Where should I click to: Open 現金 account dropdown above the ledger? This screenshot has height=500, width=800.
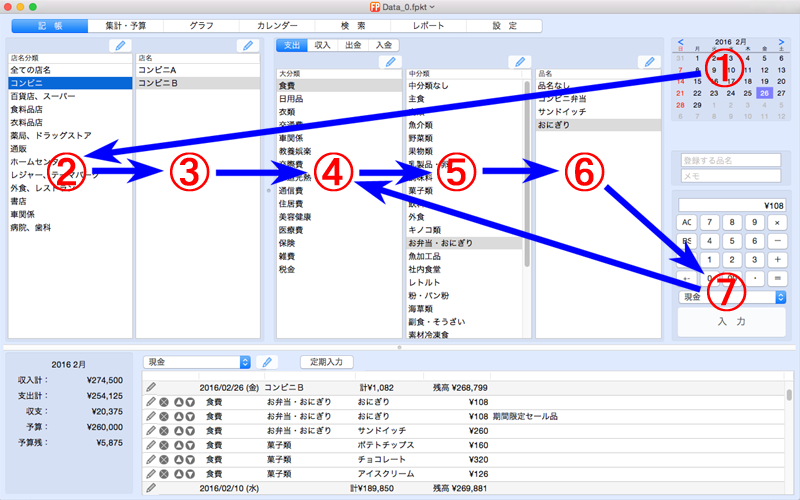197,361
